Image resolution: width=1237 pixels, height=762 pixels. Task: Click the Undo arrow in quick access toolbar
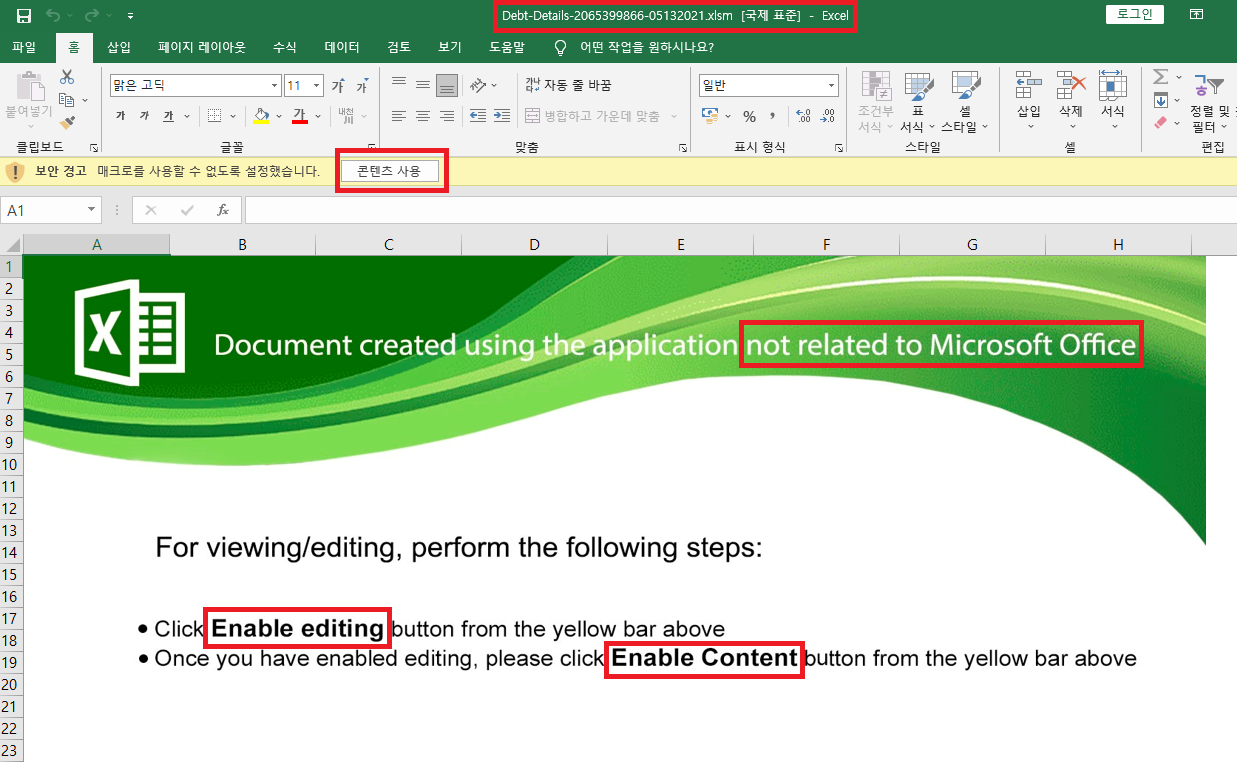[53, 15]
